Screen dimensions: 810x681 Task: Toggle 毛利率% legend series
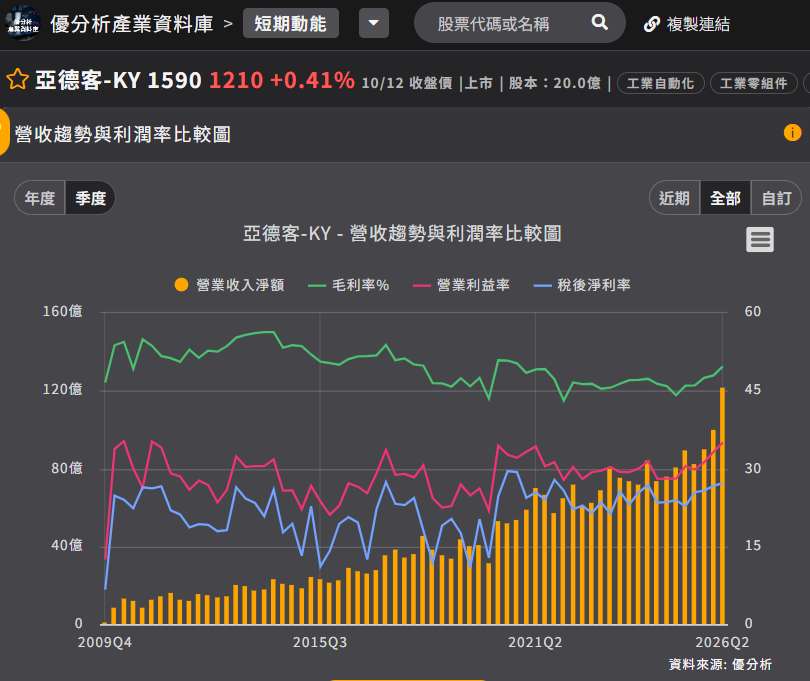[349, 285]
